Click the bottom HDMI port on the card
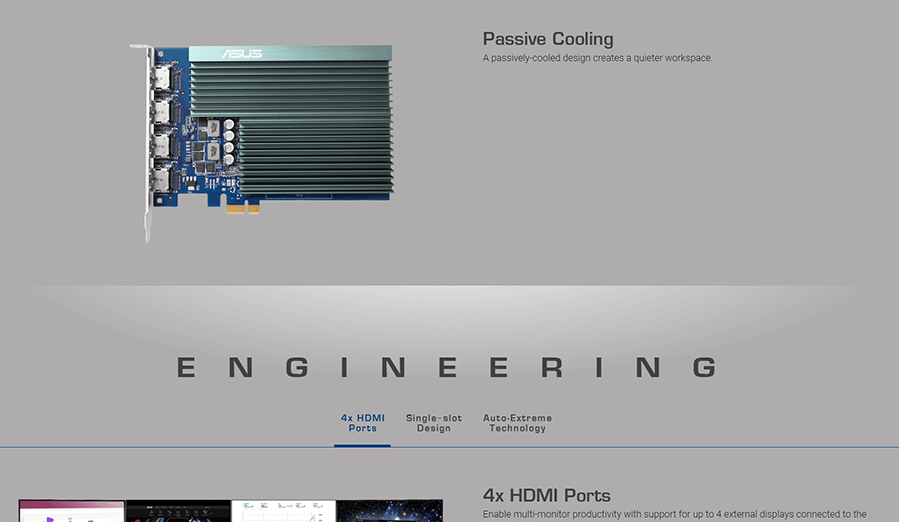 click(x=160, y=178)
